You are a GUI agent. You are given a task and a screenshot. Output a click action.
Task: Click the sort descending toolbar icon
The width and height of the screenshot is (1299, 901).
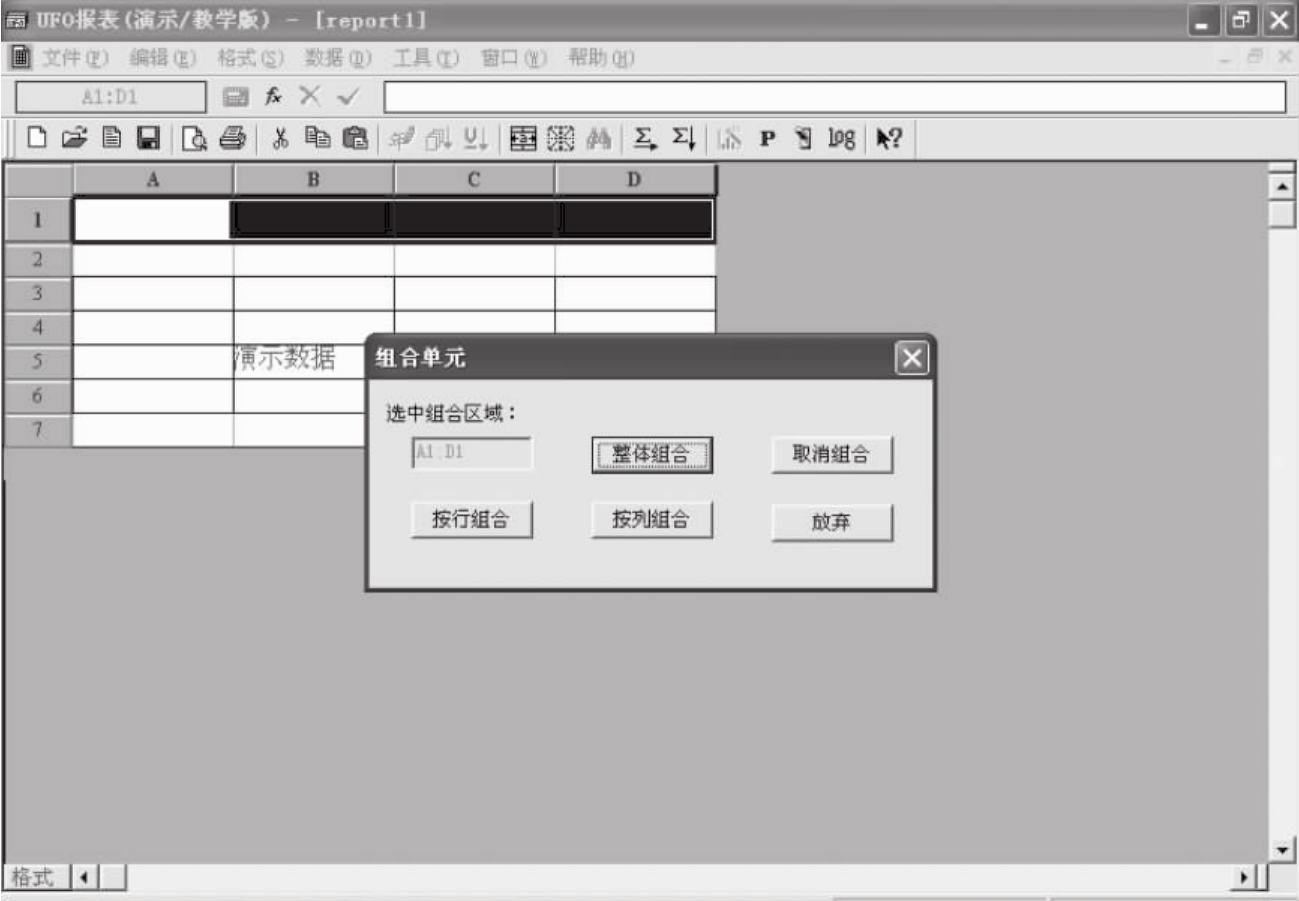click(x=475, y=139)
